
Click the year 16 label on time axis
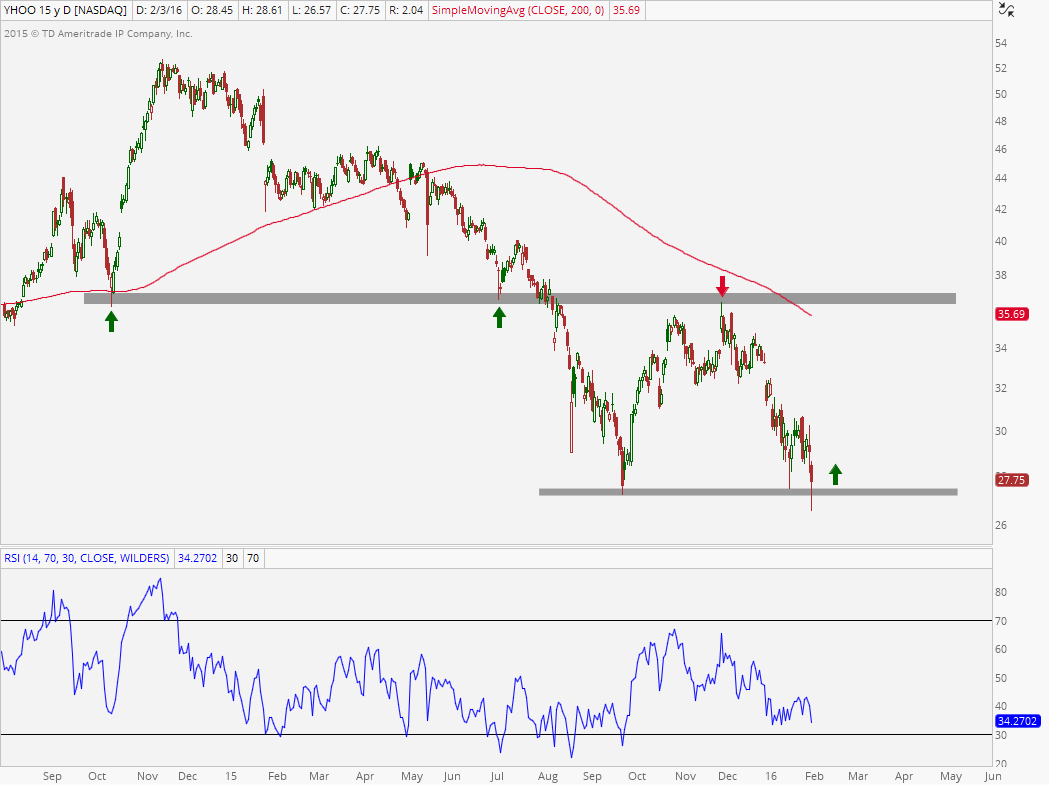tap(771, 776)
